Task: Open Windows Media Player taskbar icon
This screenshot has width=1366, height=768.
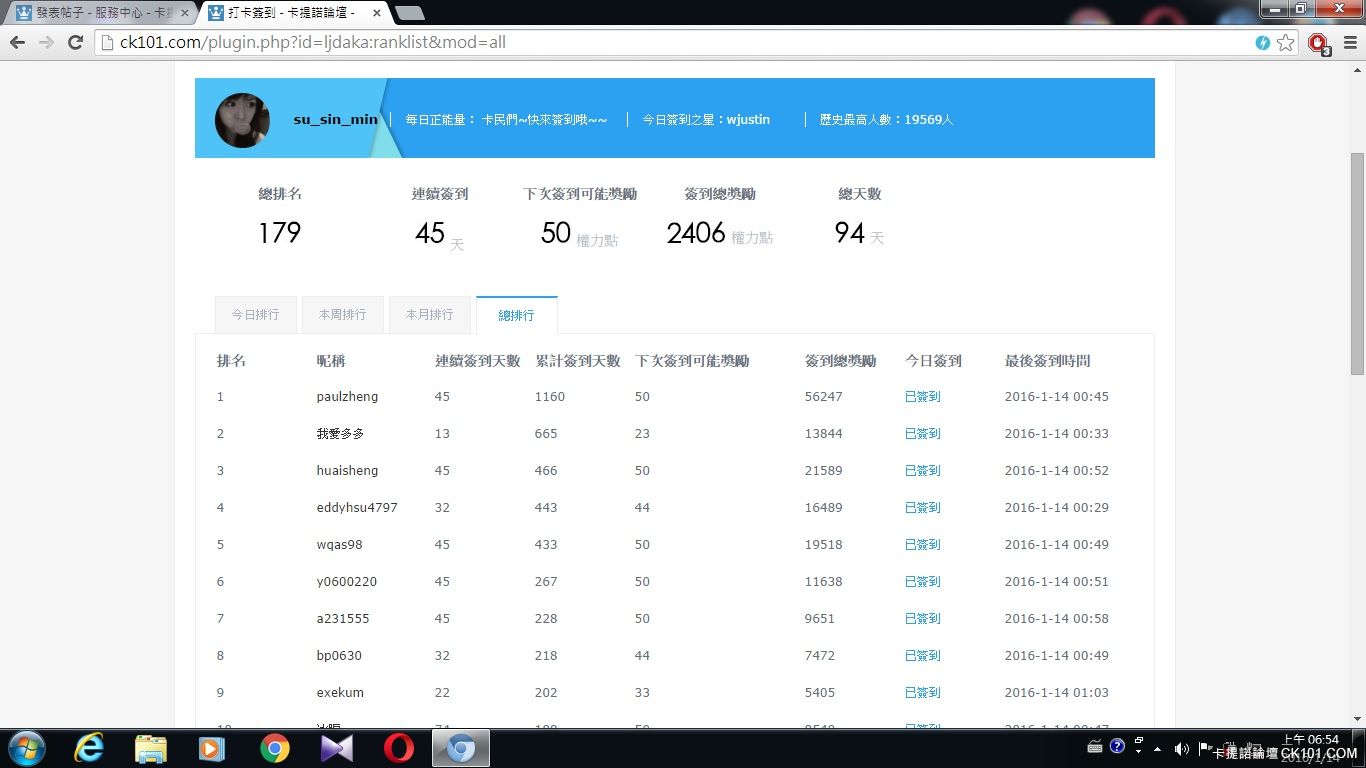Action: 212,748
